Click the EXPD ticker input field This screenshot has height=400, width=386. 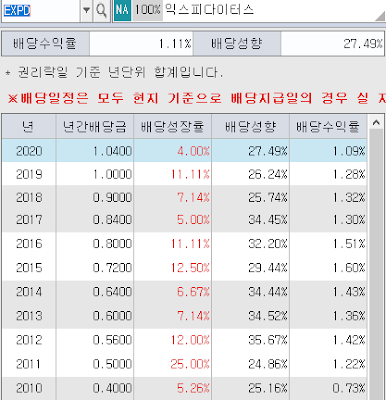pyautogui.click(x=41, y=11)
